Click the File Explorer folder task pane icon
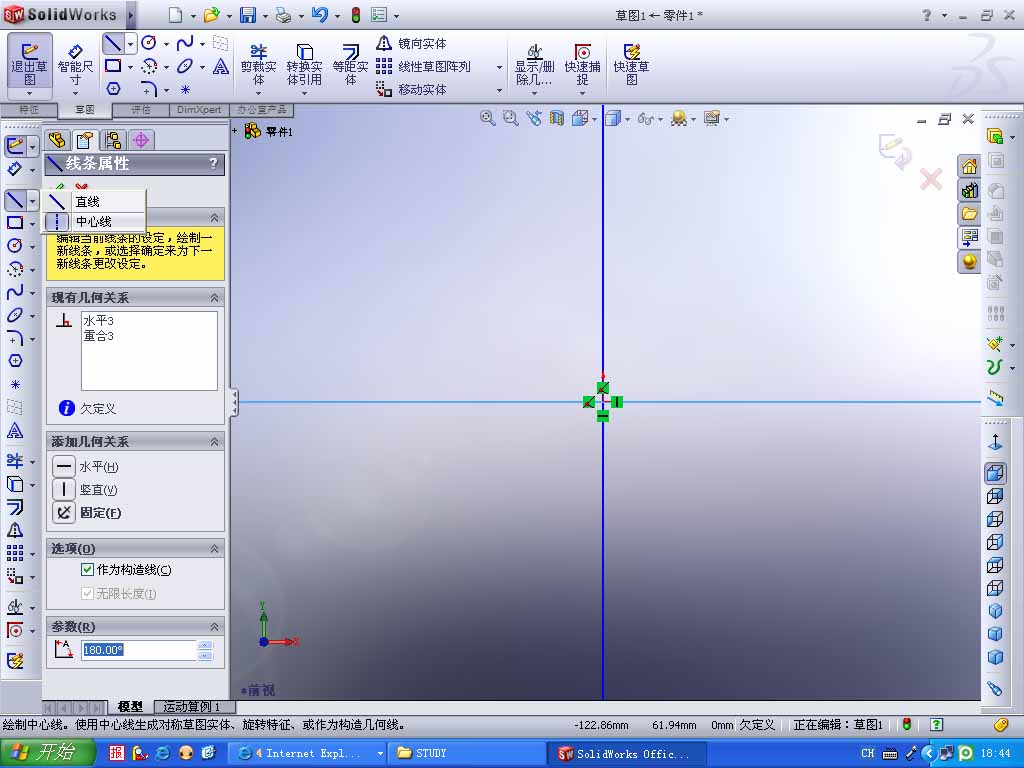 coord(969,214)
